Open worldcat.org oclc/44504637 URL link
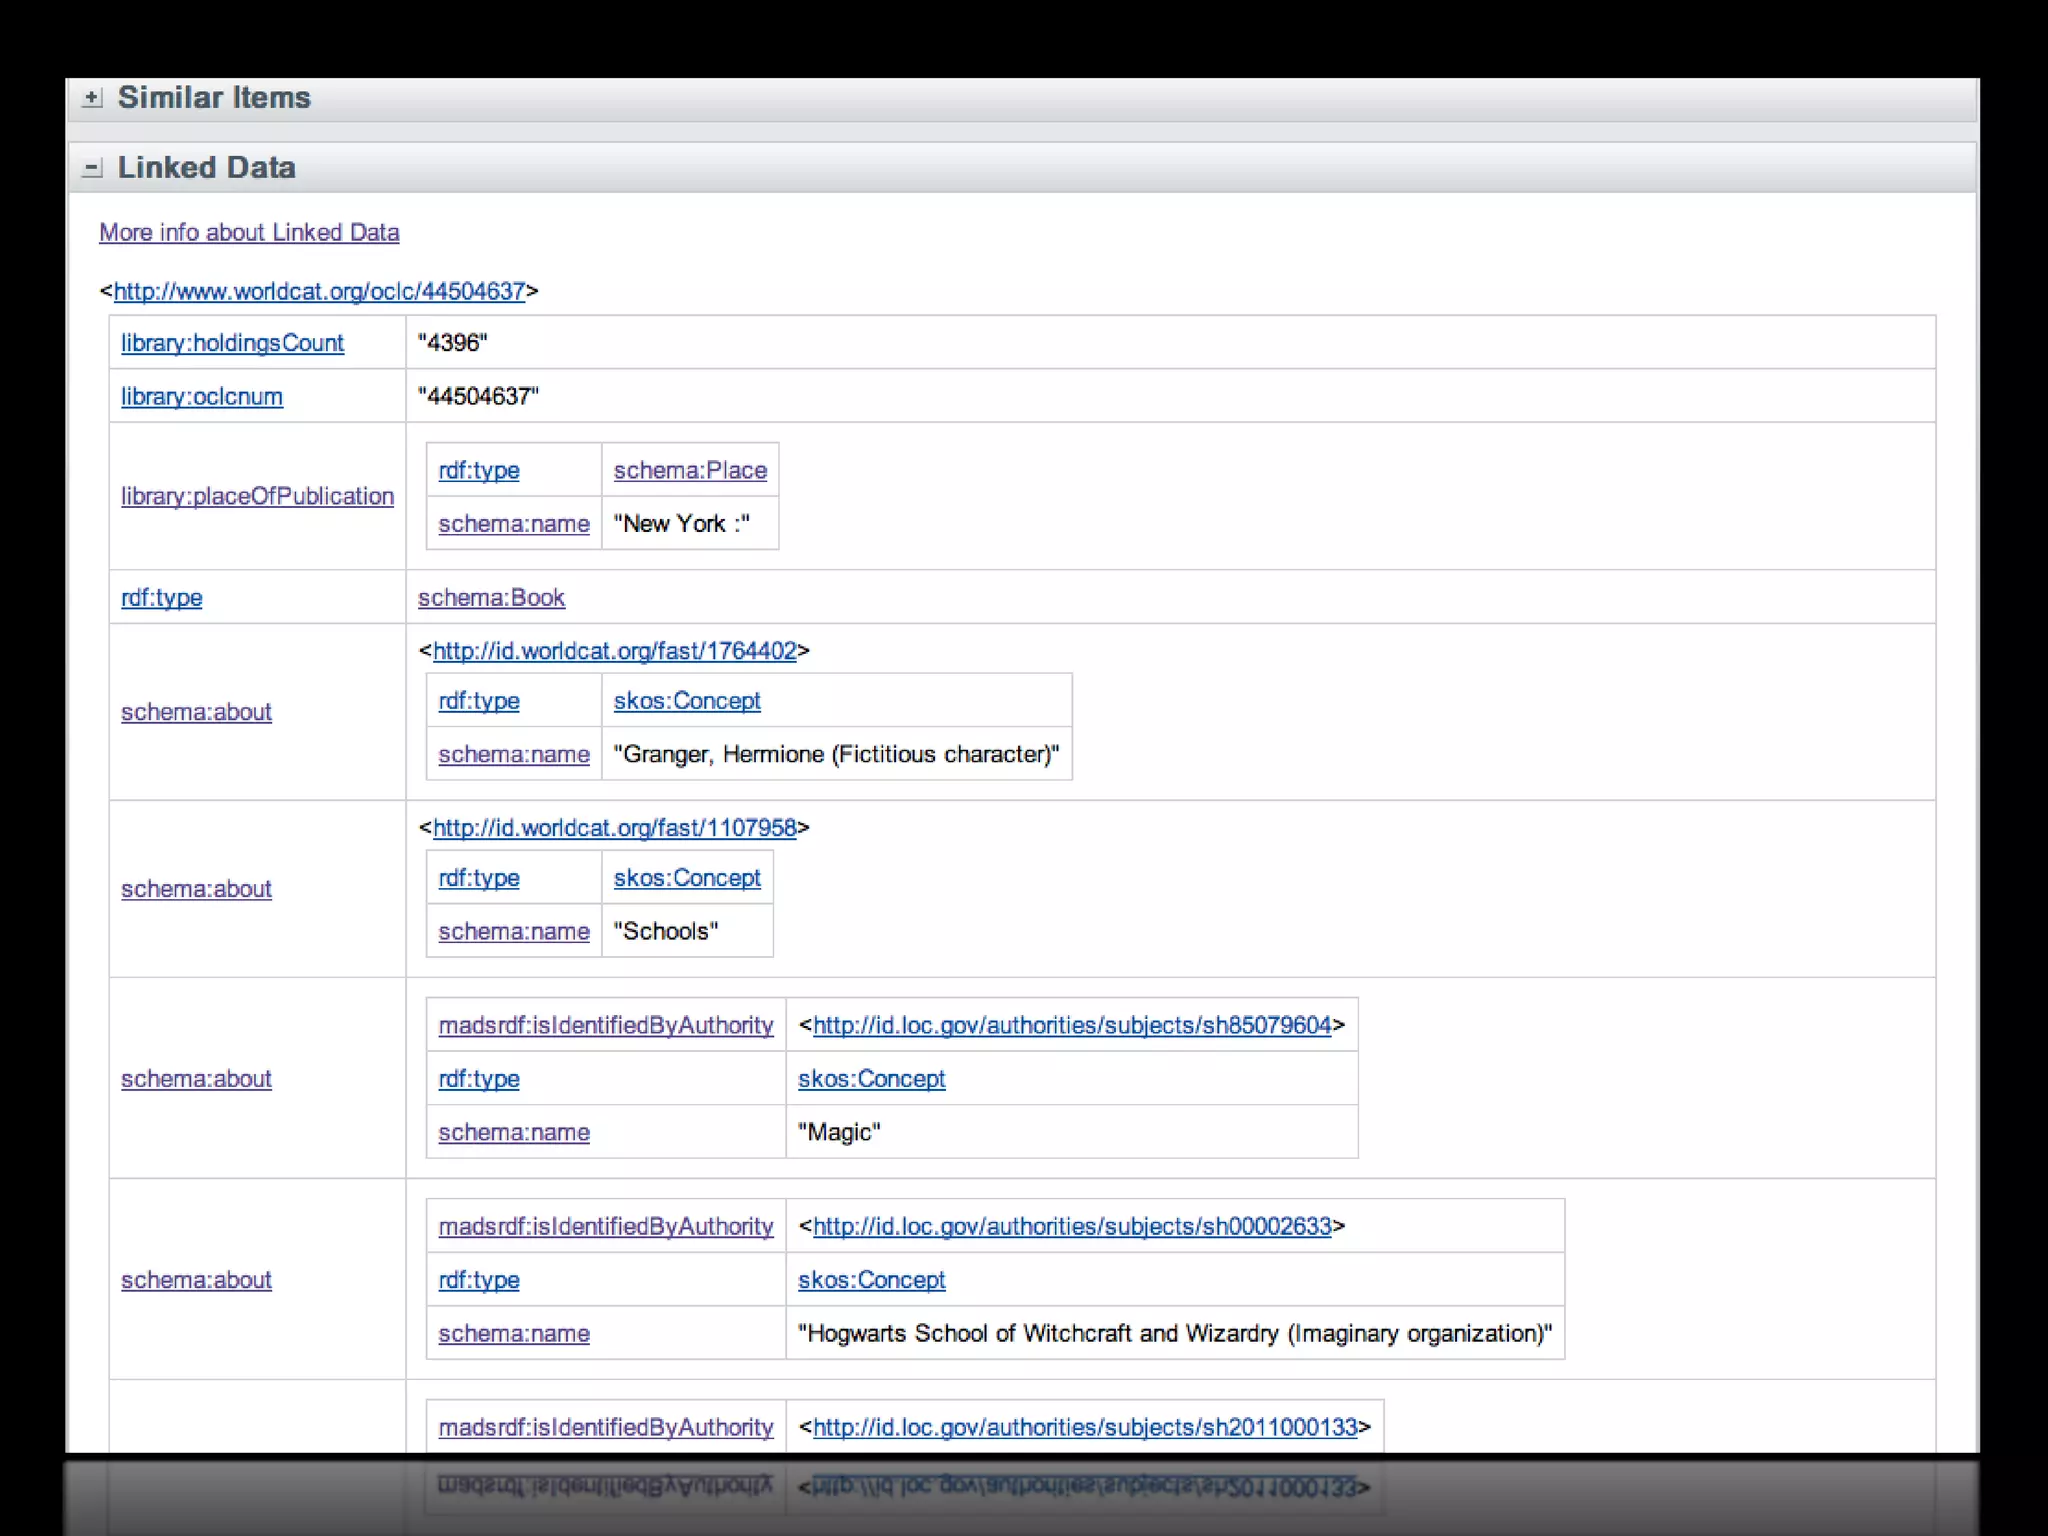 pos(319,291)
